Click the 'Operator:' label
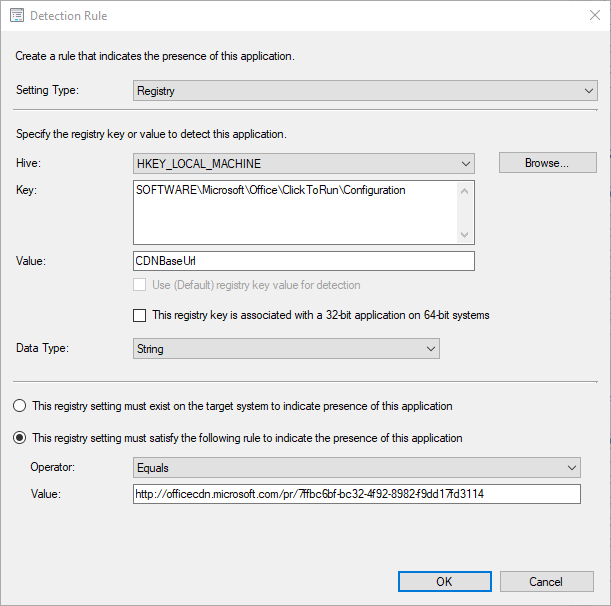Screen dimensions: 611x606 tap(53, 467)
